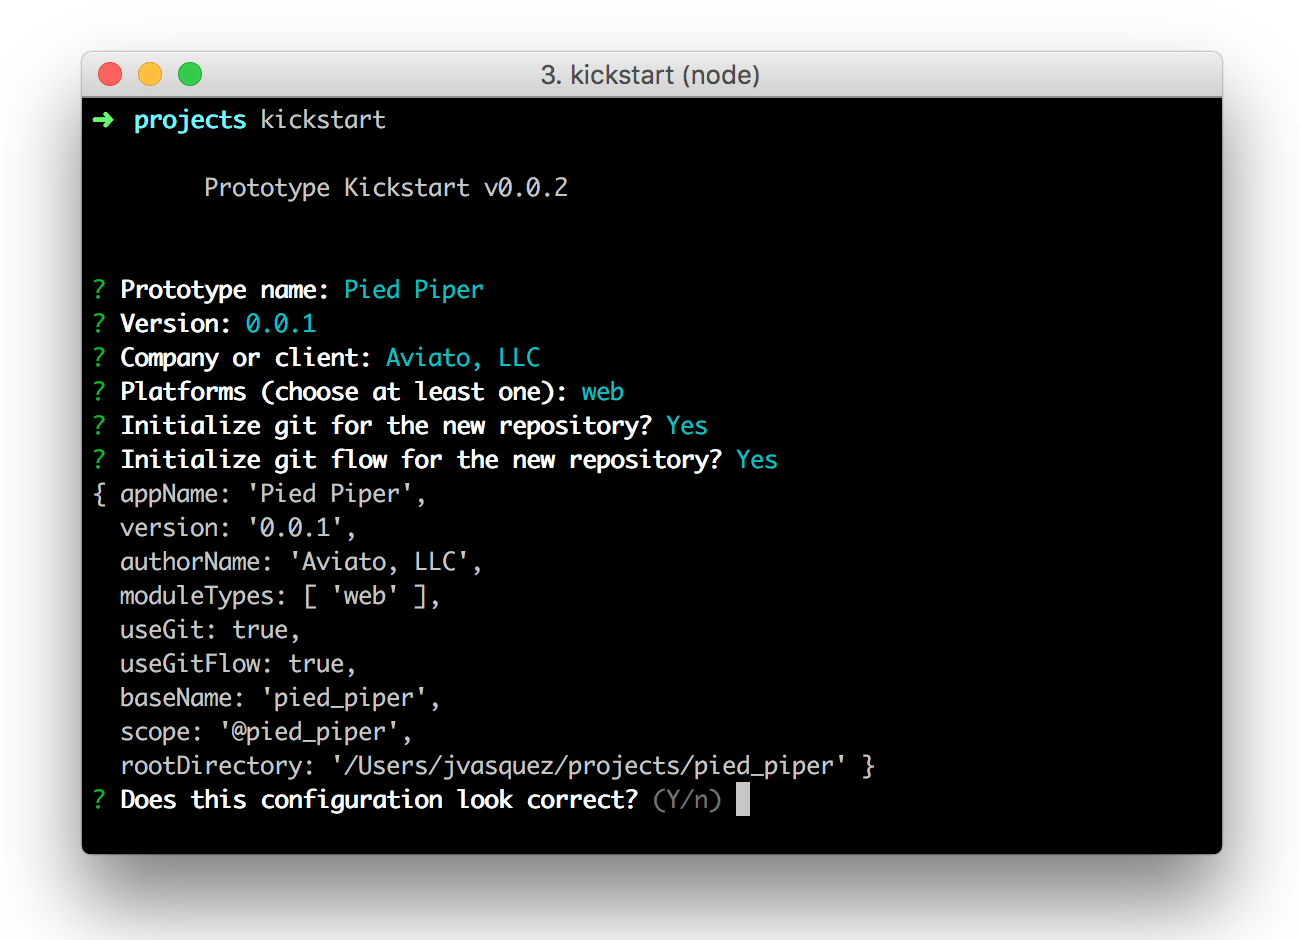The width and height of the screenshot is (1300, 940).
Task: Click the question mark beside Initialize git flow
Action: point(97,459)
